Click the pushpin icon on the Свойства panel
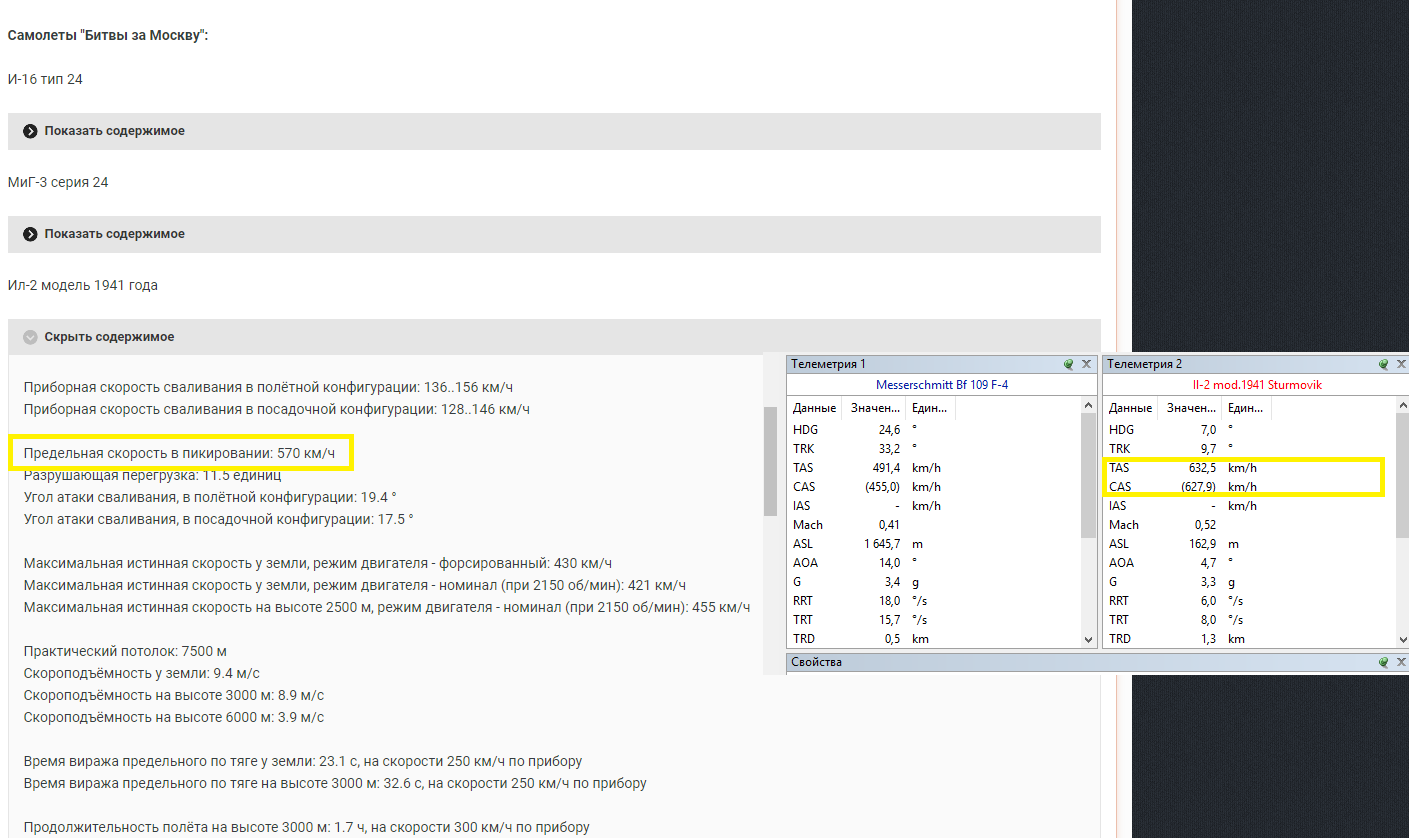Screen dimensions: 1409x838 tap(1384, 662)
